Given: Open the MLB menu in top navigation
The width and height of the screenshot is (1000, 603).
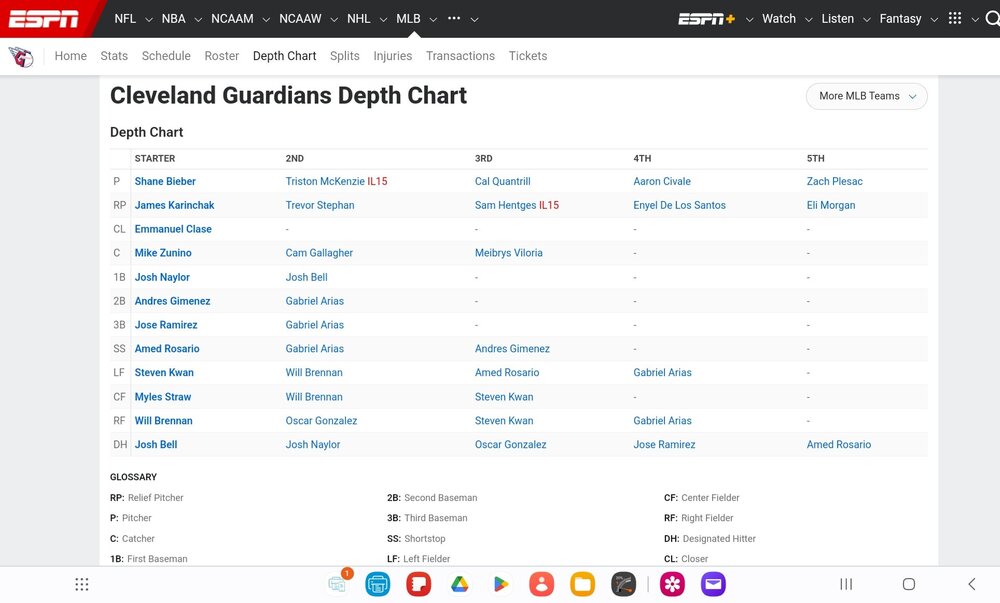Looking at the screenshot, I should (408, 19).
